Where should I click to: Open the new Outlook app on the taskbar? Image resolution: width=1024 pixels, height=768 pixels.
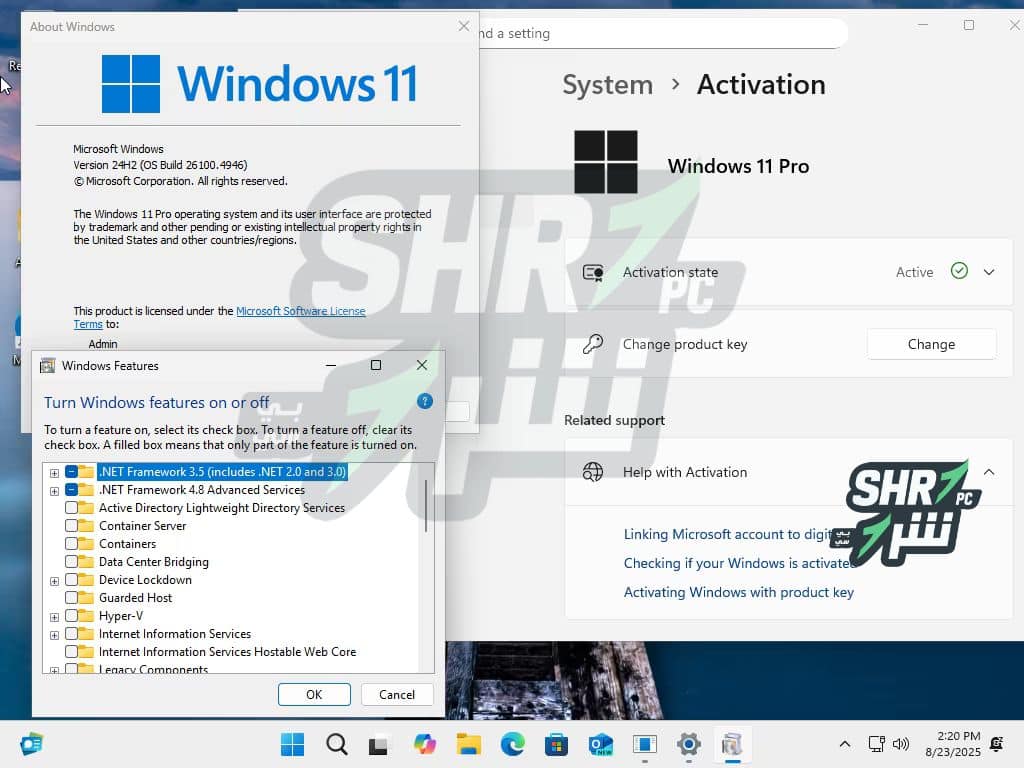pyautogui.click(x=601, y=744)
